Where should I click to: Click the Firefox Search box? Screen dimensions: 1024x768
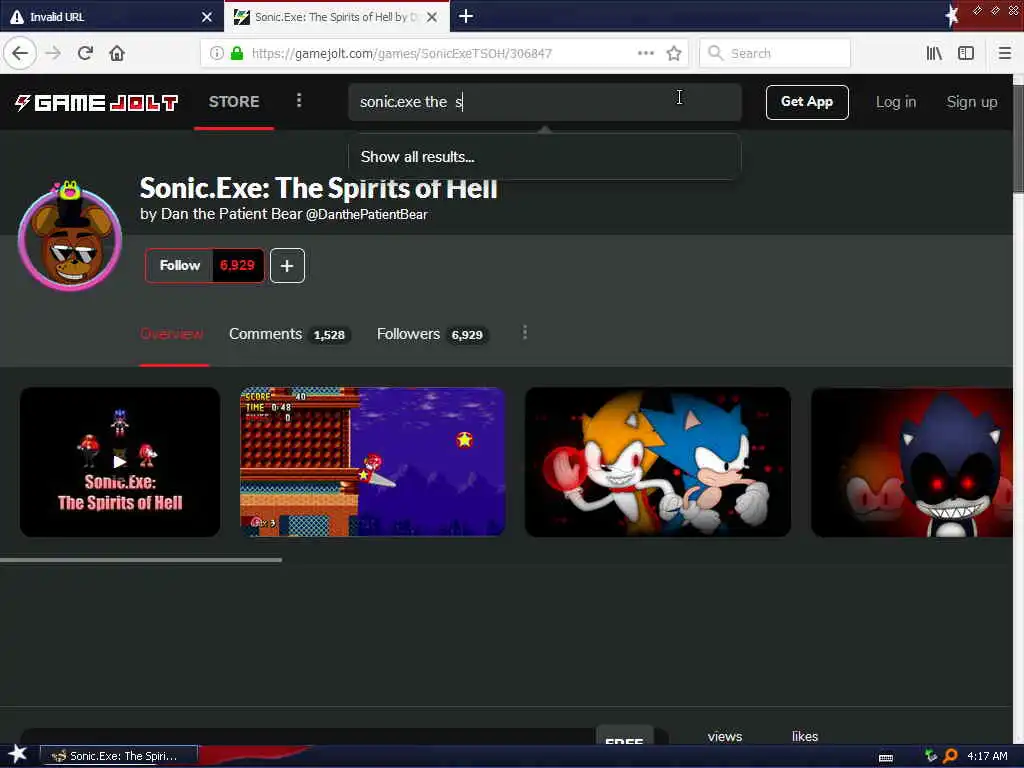coord(775,53)
